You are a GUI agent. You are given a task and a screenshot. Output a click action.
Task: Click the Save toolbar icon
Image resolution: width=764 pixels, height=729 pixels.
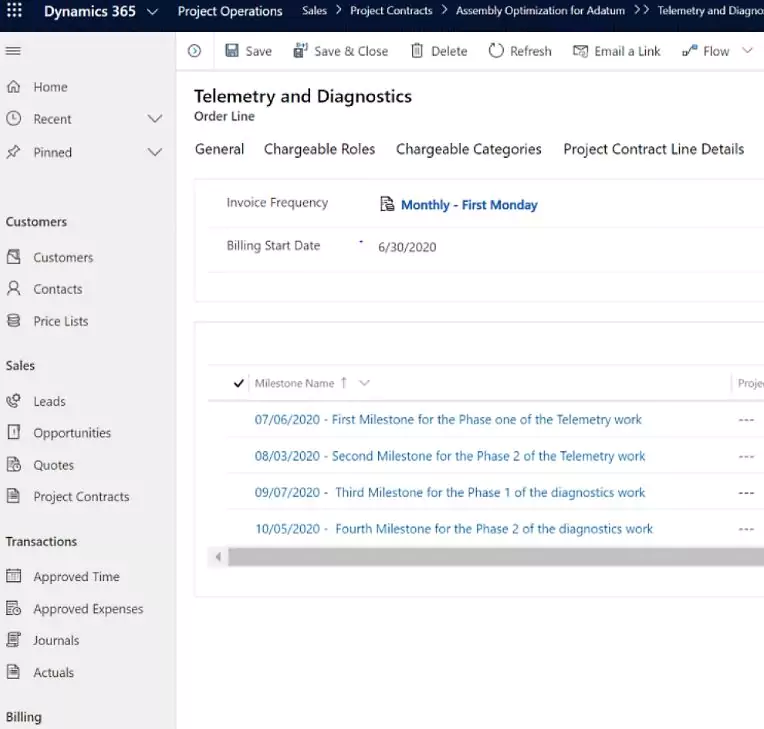(232, 51)
